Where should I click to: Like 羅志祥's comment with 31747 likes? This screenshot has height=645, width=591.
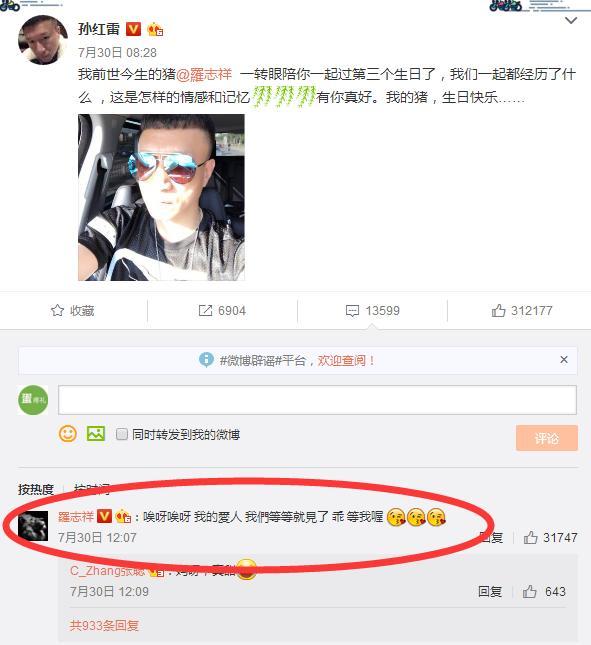(530, 537)
